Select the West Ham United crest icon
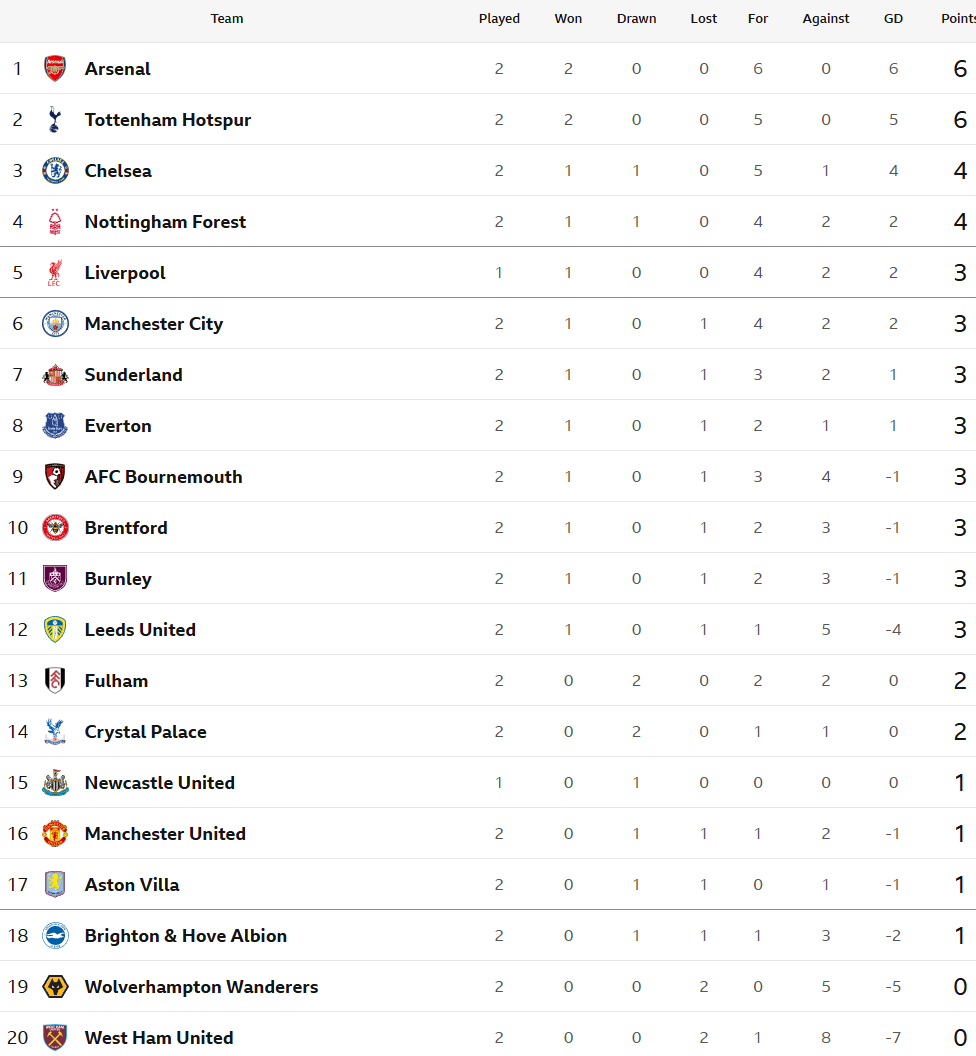976x1056 pixels. (55, 1037)
